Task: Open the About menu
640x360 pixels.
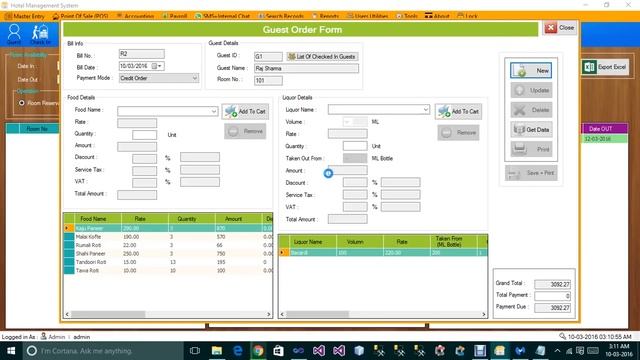Action: pyautogui.click(x=437, y=16)
